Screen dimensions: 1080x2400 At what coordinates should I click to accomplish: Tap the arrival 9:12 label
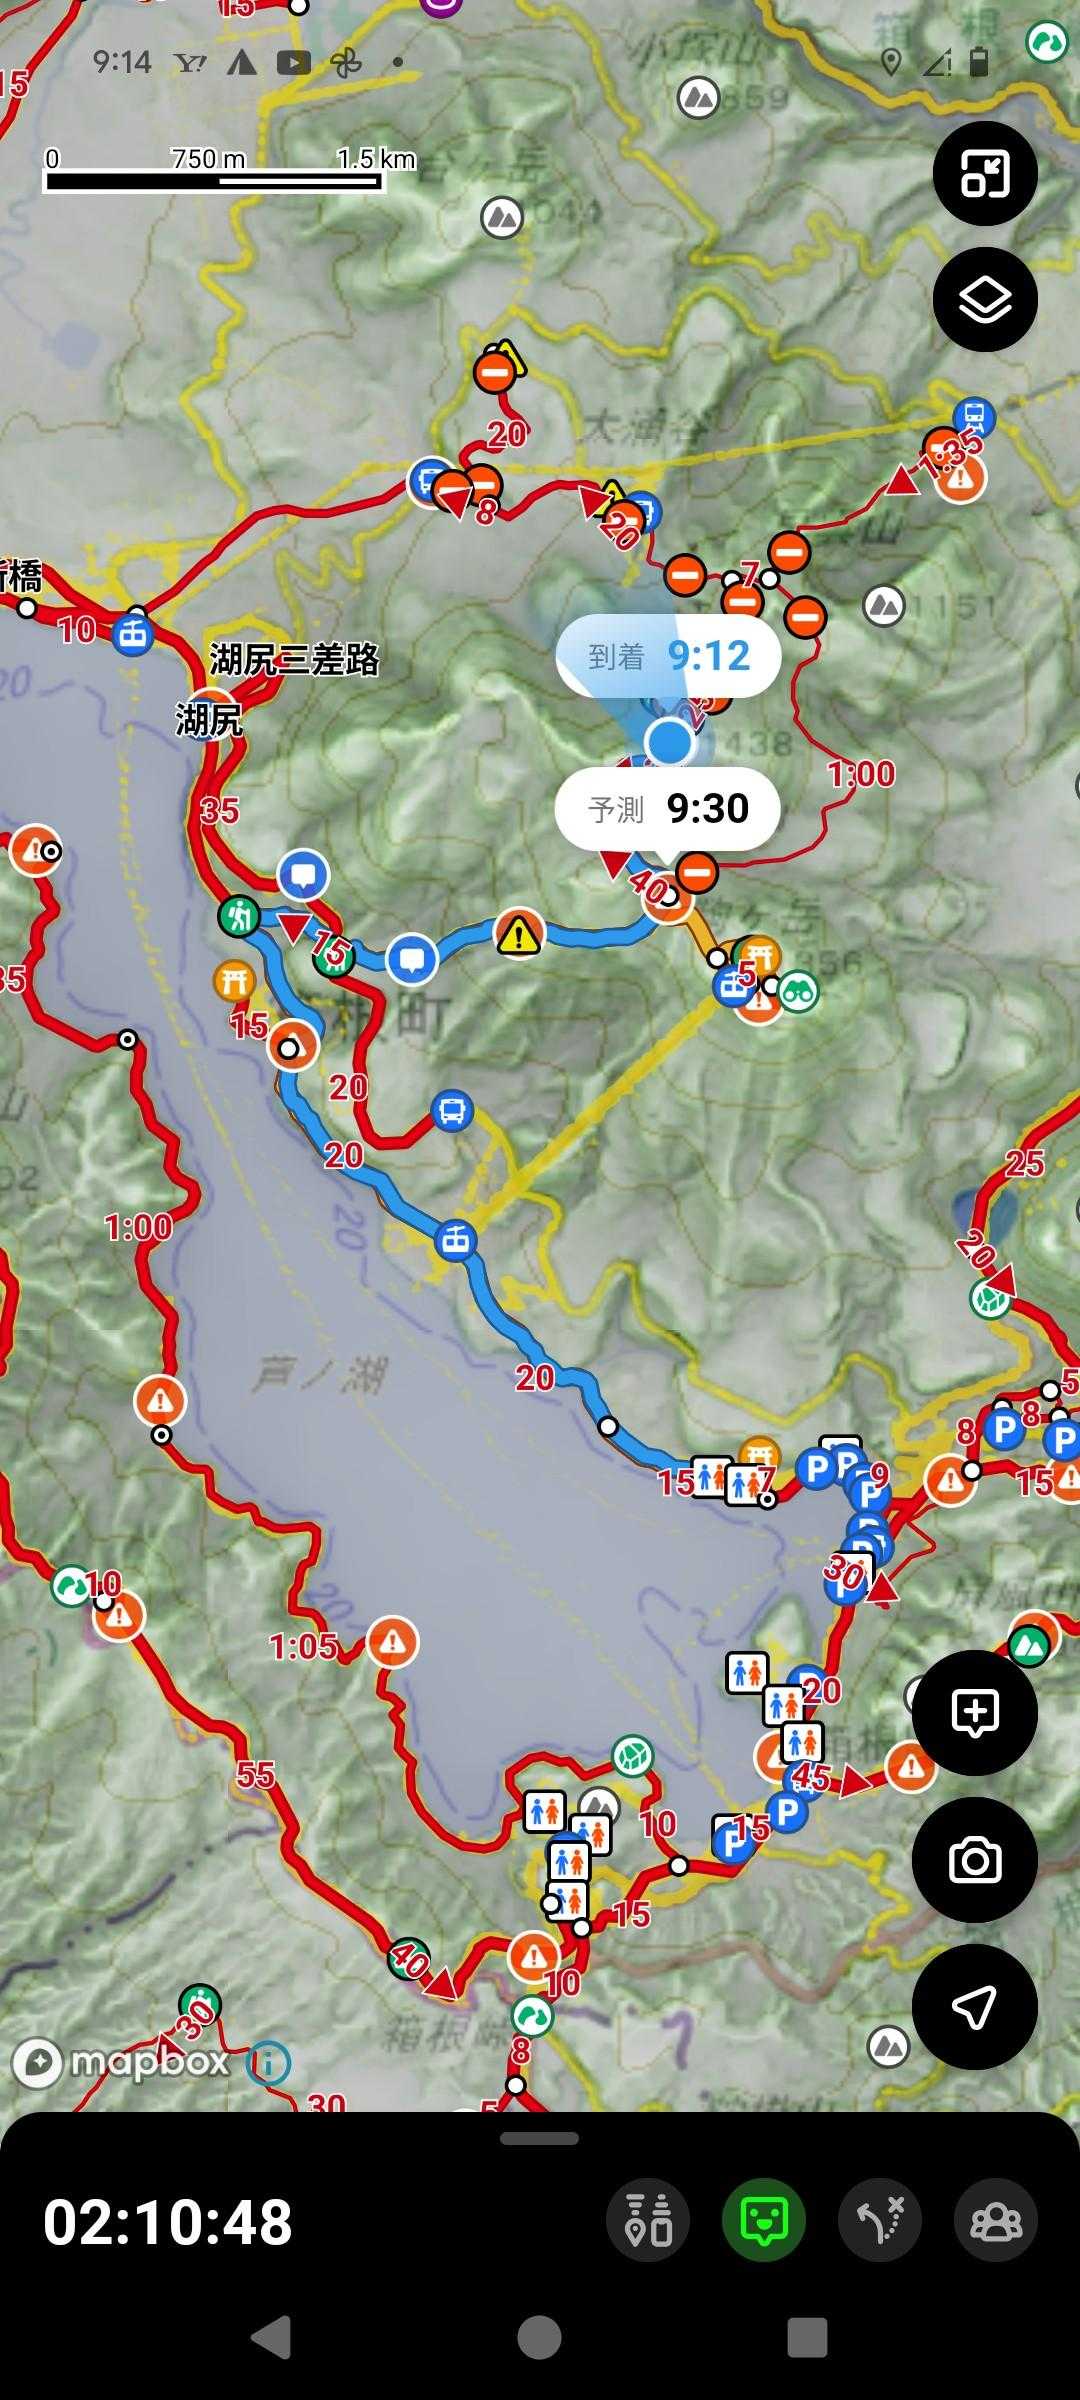click(668, 656)
